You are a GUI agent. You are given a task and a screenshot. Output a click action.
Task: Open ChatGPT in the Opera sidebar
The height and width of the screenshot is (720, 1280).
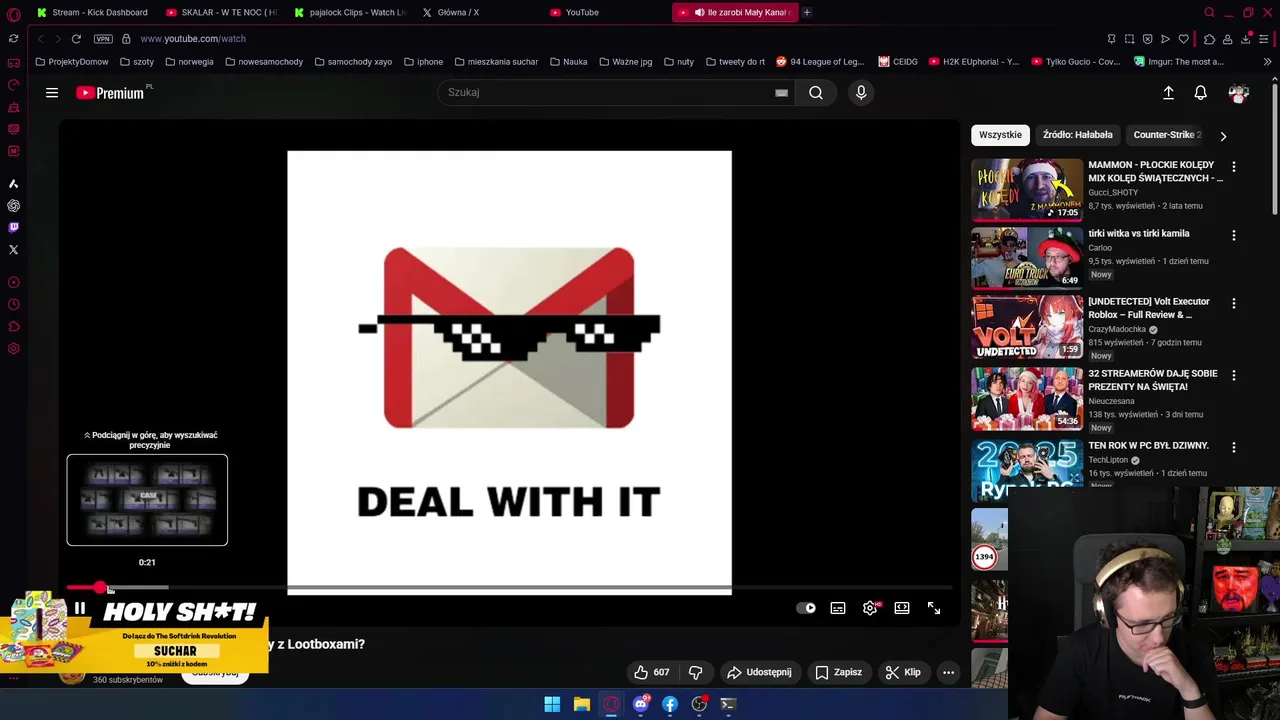[13, 206]
